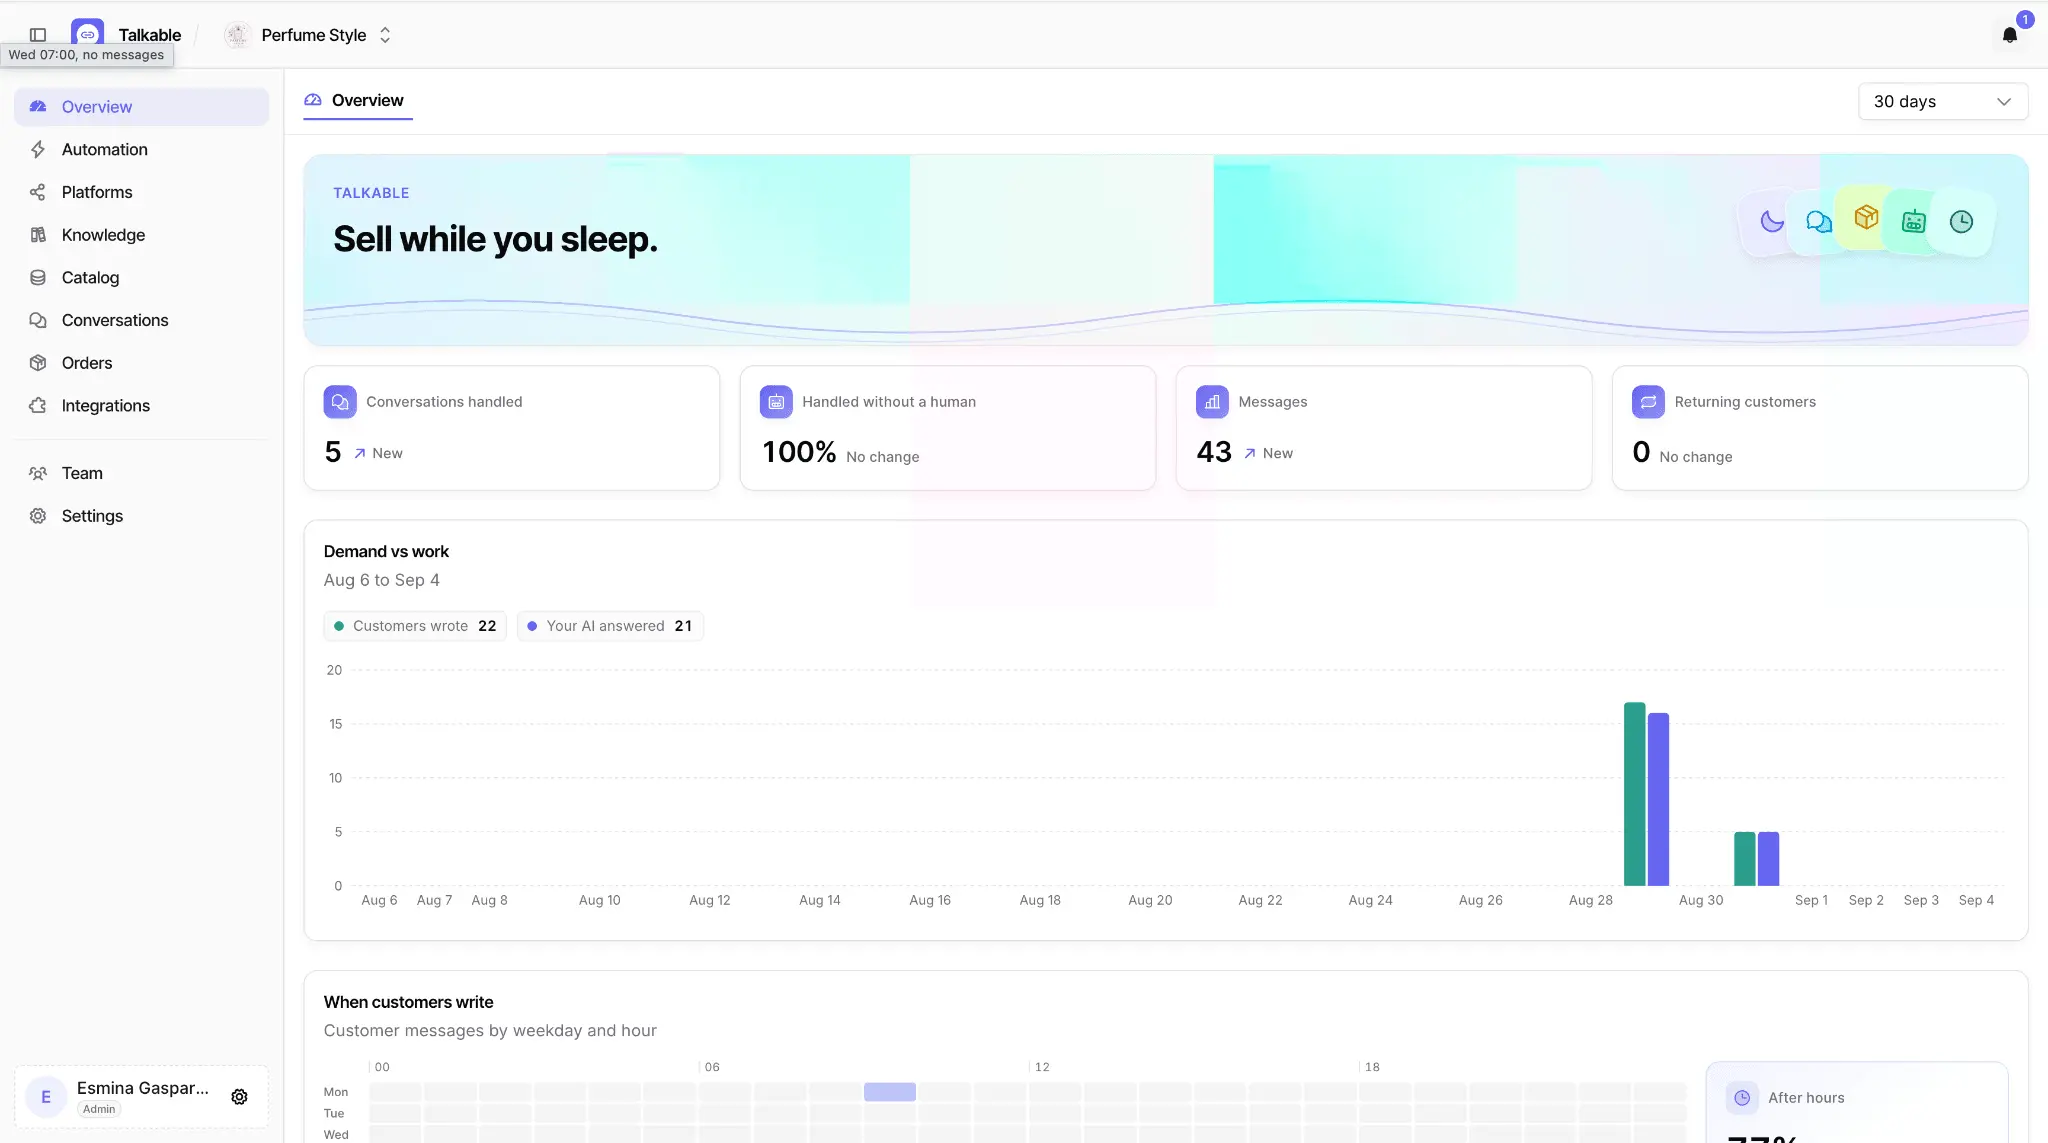2048x1143 pixels.
Task: Click the short purple AI answered bar
Action: pyautogui.click(x=1768, y=859)
